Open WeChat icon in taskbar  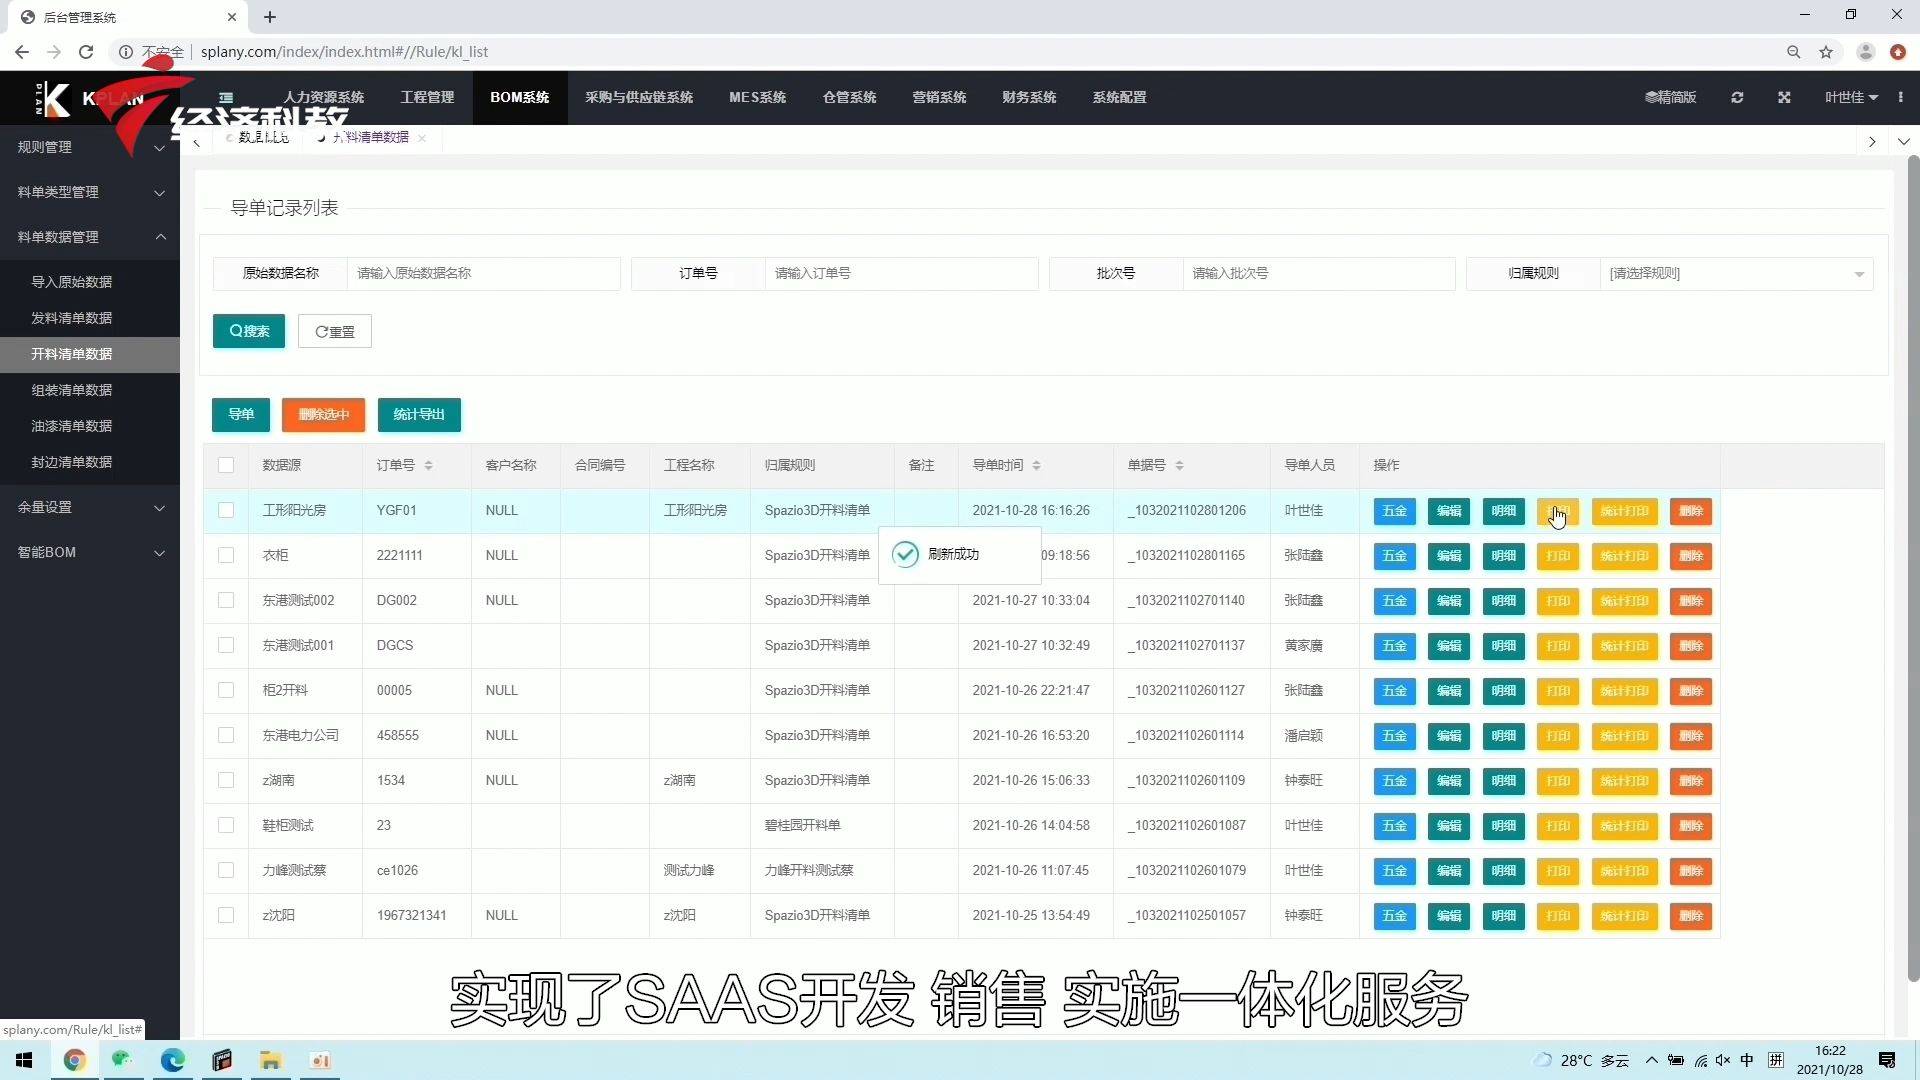pos(123,1060)
